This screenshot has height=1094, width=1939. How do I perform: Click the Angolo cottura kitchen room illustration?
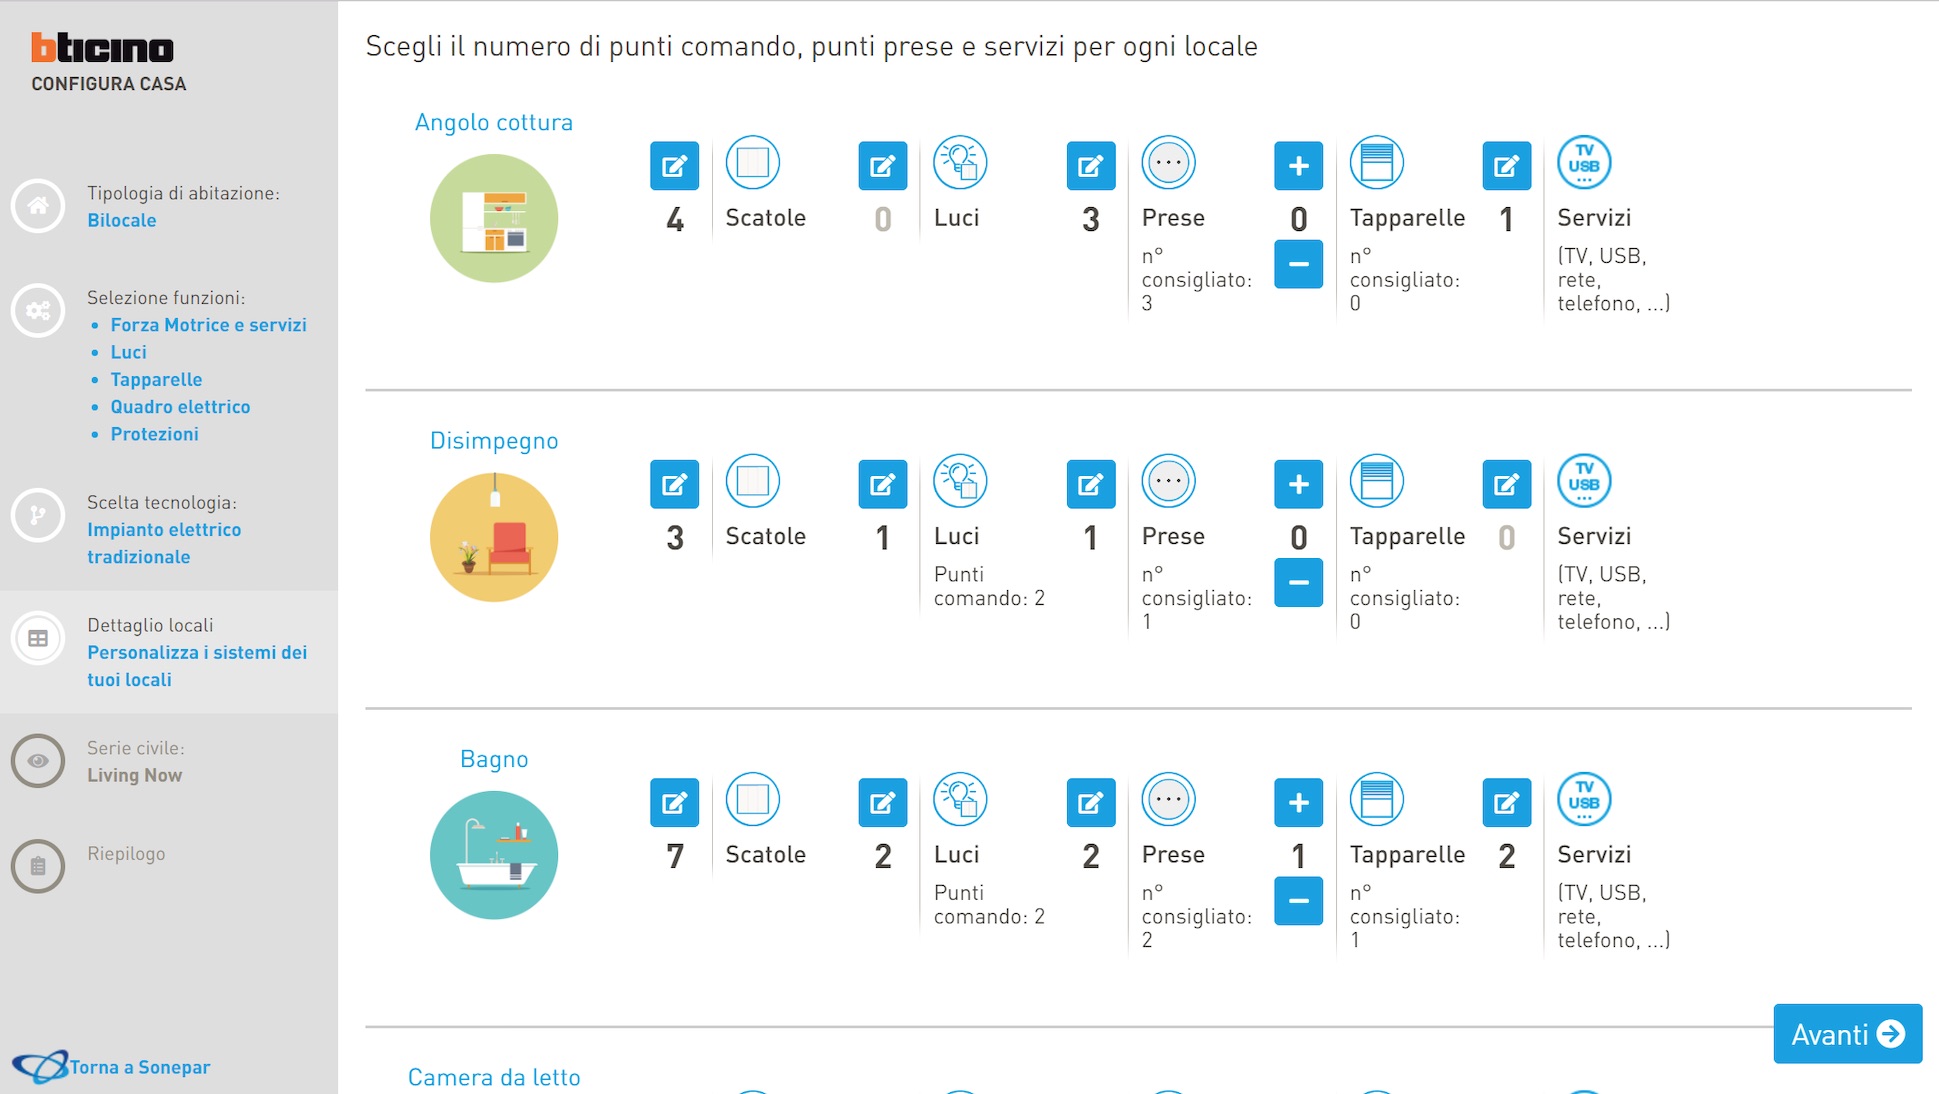coord(494,218)
